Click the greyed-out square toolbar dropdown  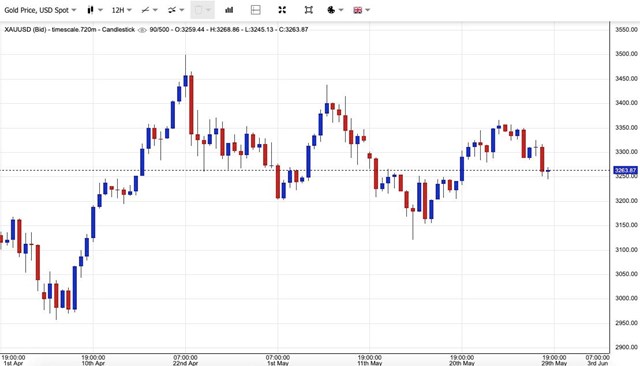[x=202, y=10]
